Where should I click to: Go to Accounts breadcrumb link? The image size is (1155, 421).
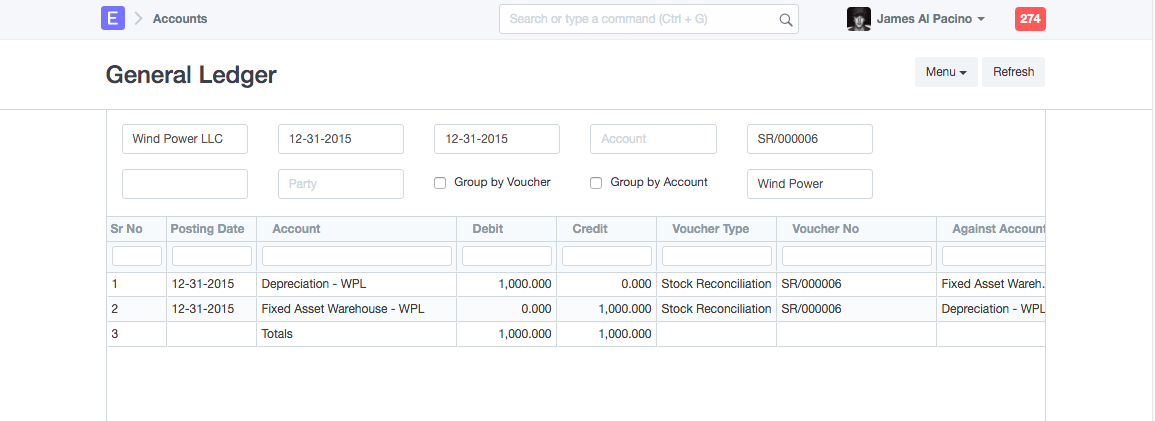(x=180, y=19)
